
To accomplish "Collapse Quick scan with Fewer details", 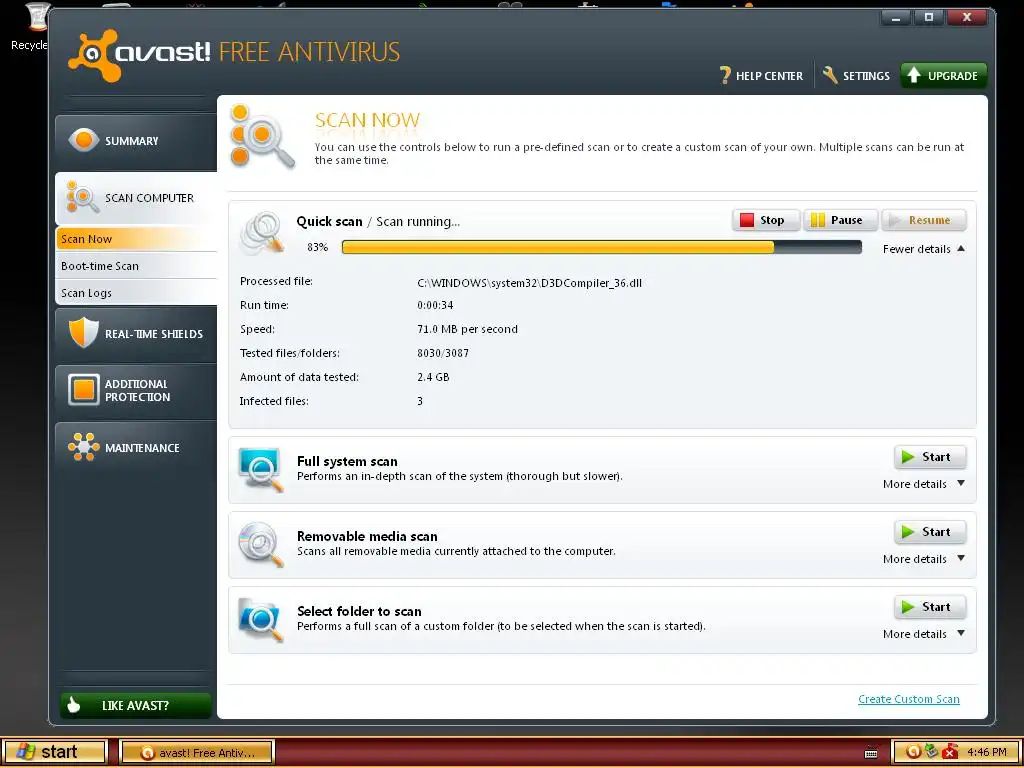I will pos(923,249).
